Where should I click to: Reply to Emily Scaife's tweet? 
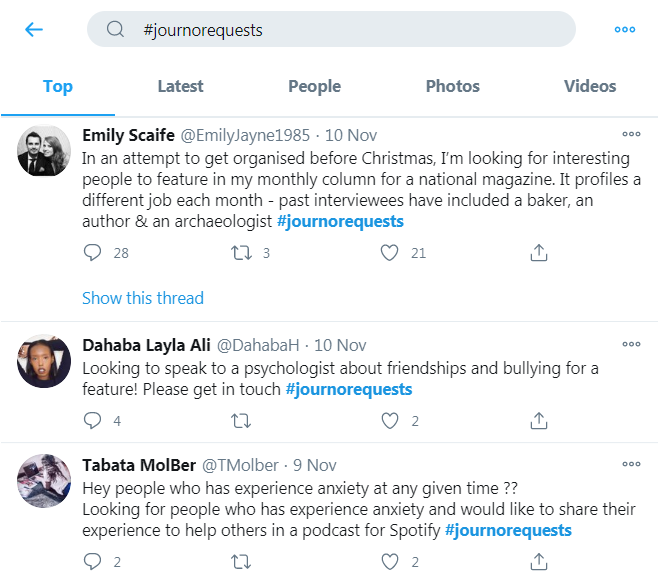tap(92, 253)
